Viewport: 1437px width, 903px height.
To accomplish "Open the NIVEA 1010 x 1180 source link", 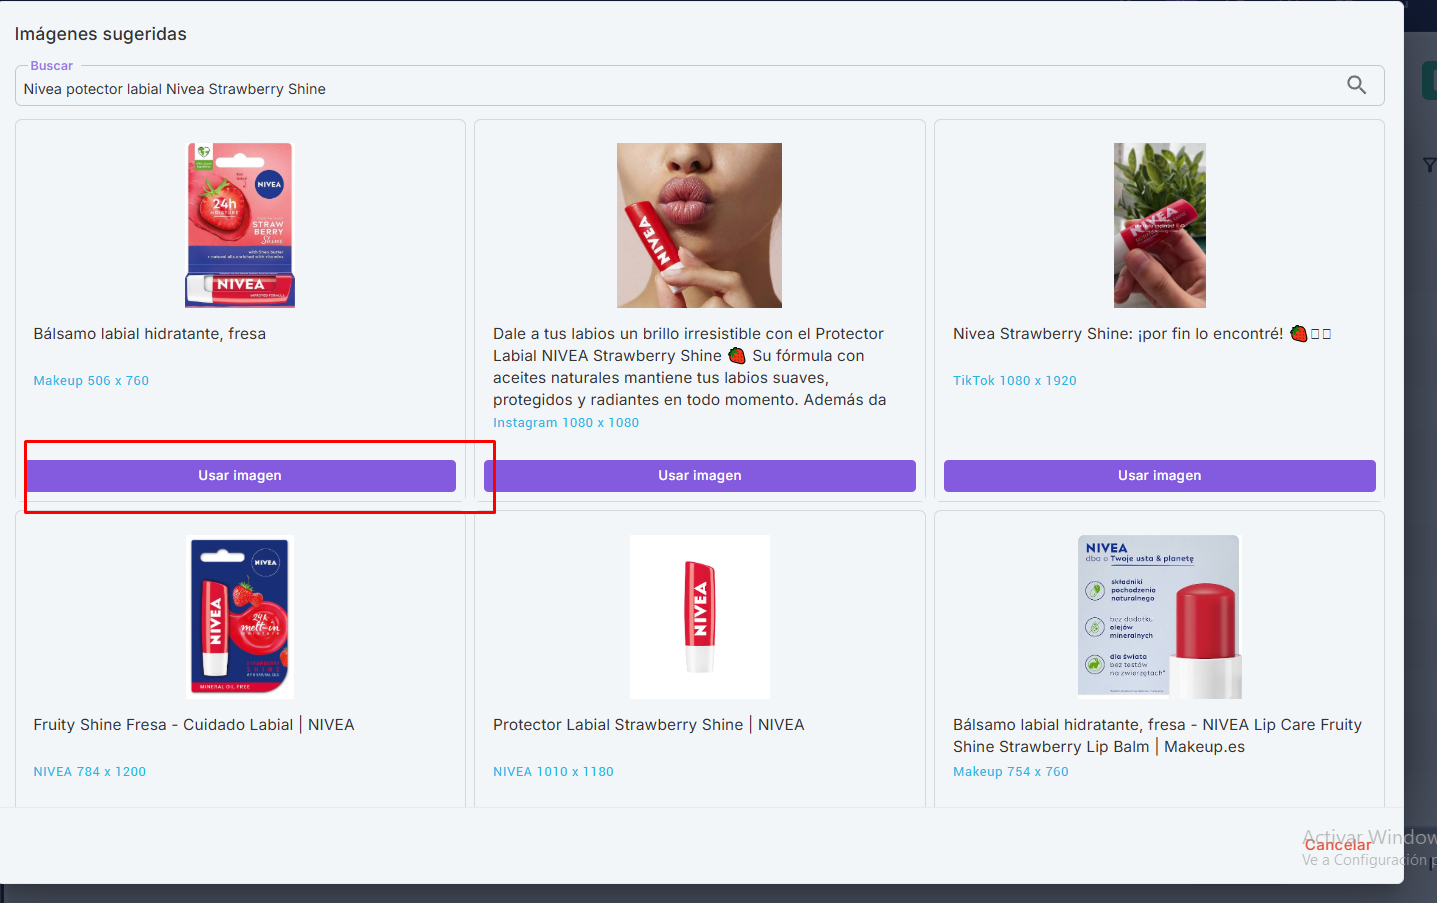I will click(x=553, y=772).
